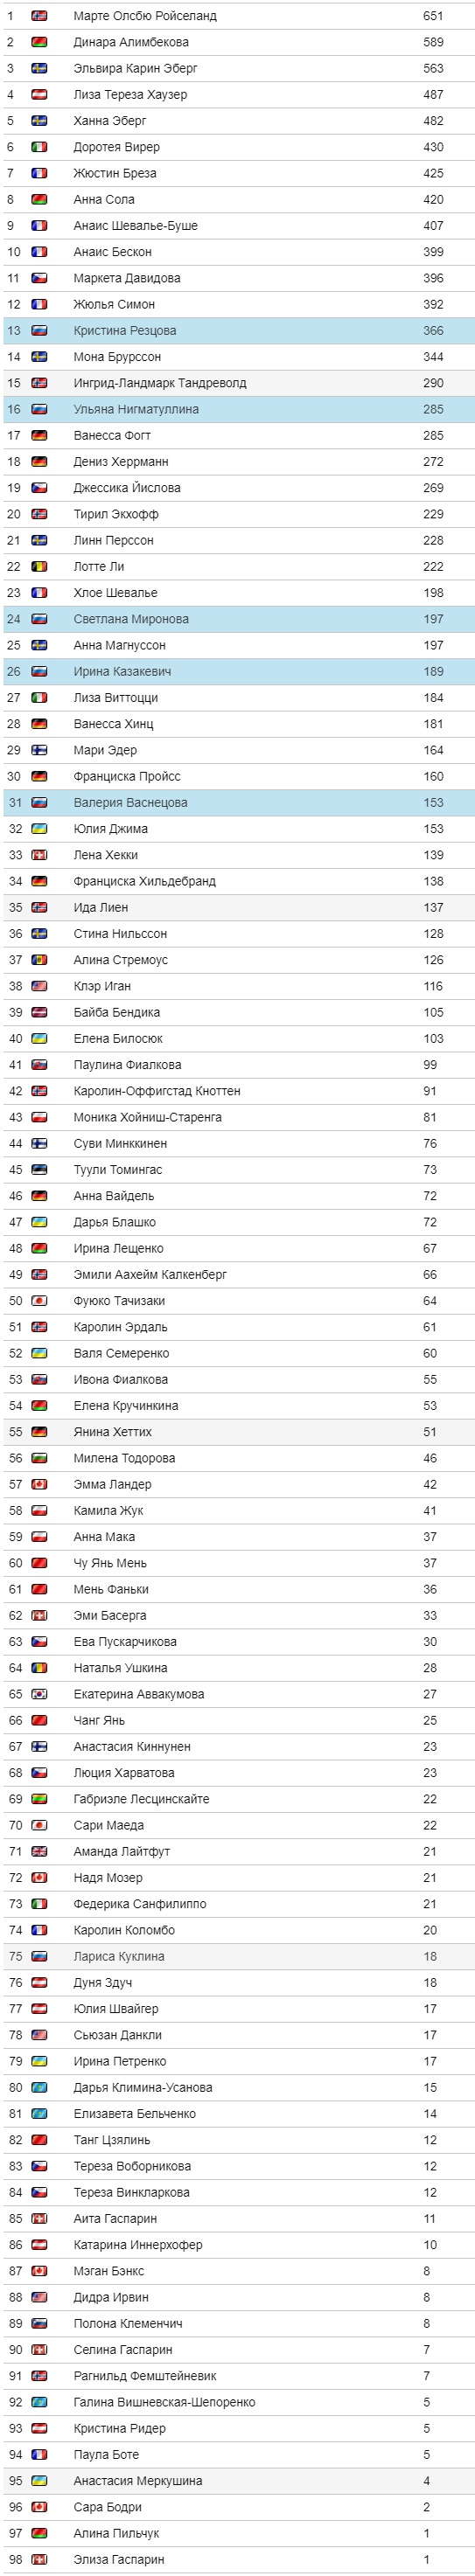475x2576 pixels.
Task: Click the Czech flag next to Маркета Давидова
Action: coord(39,278)
